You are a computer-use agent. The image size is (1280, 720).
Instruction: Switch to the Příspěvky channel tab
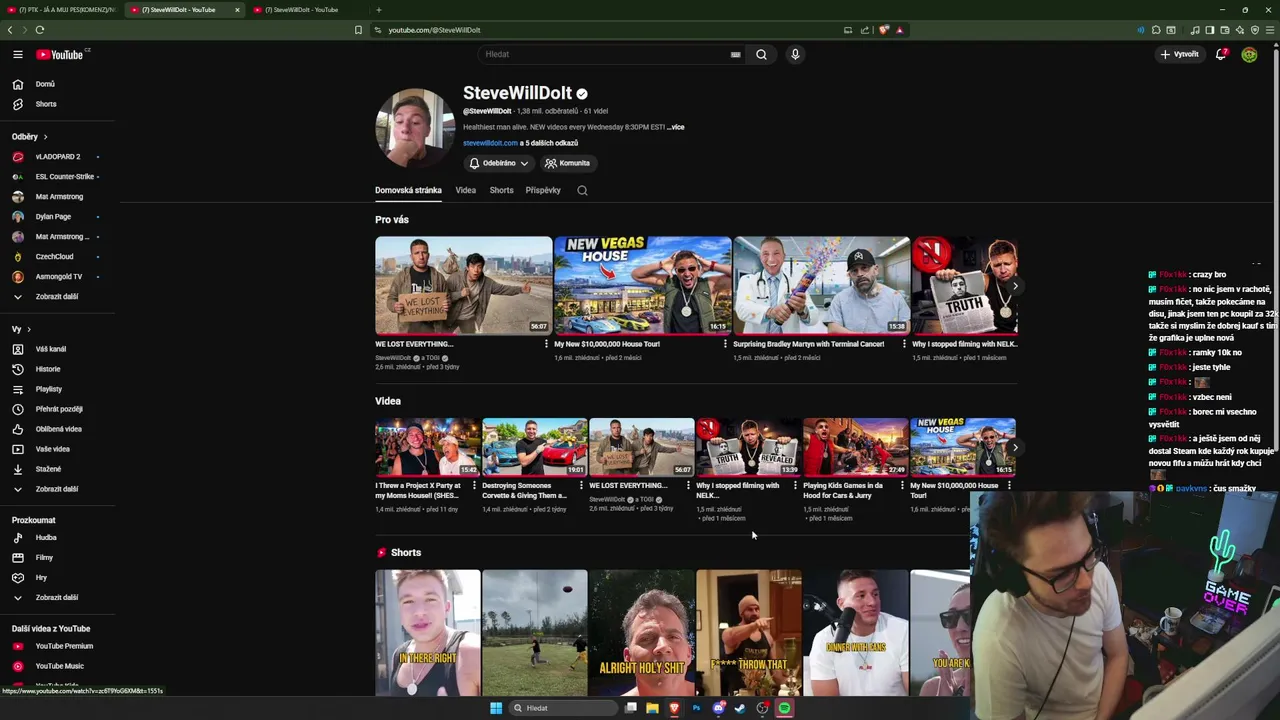tap(543, 190)
